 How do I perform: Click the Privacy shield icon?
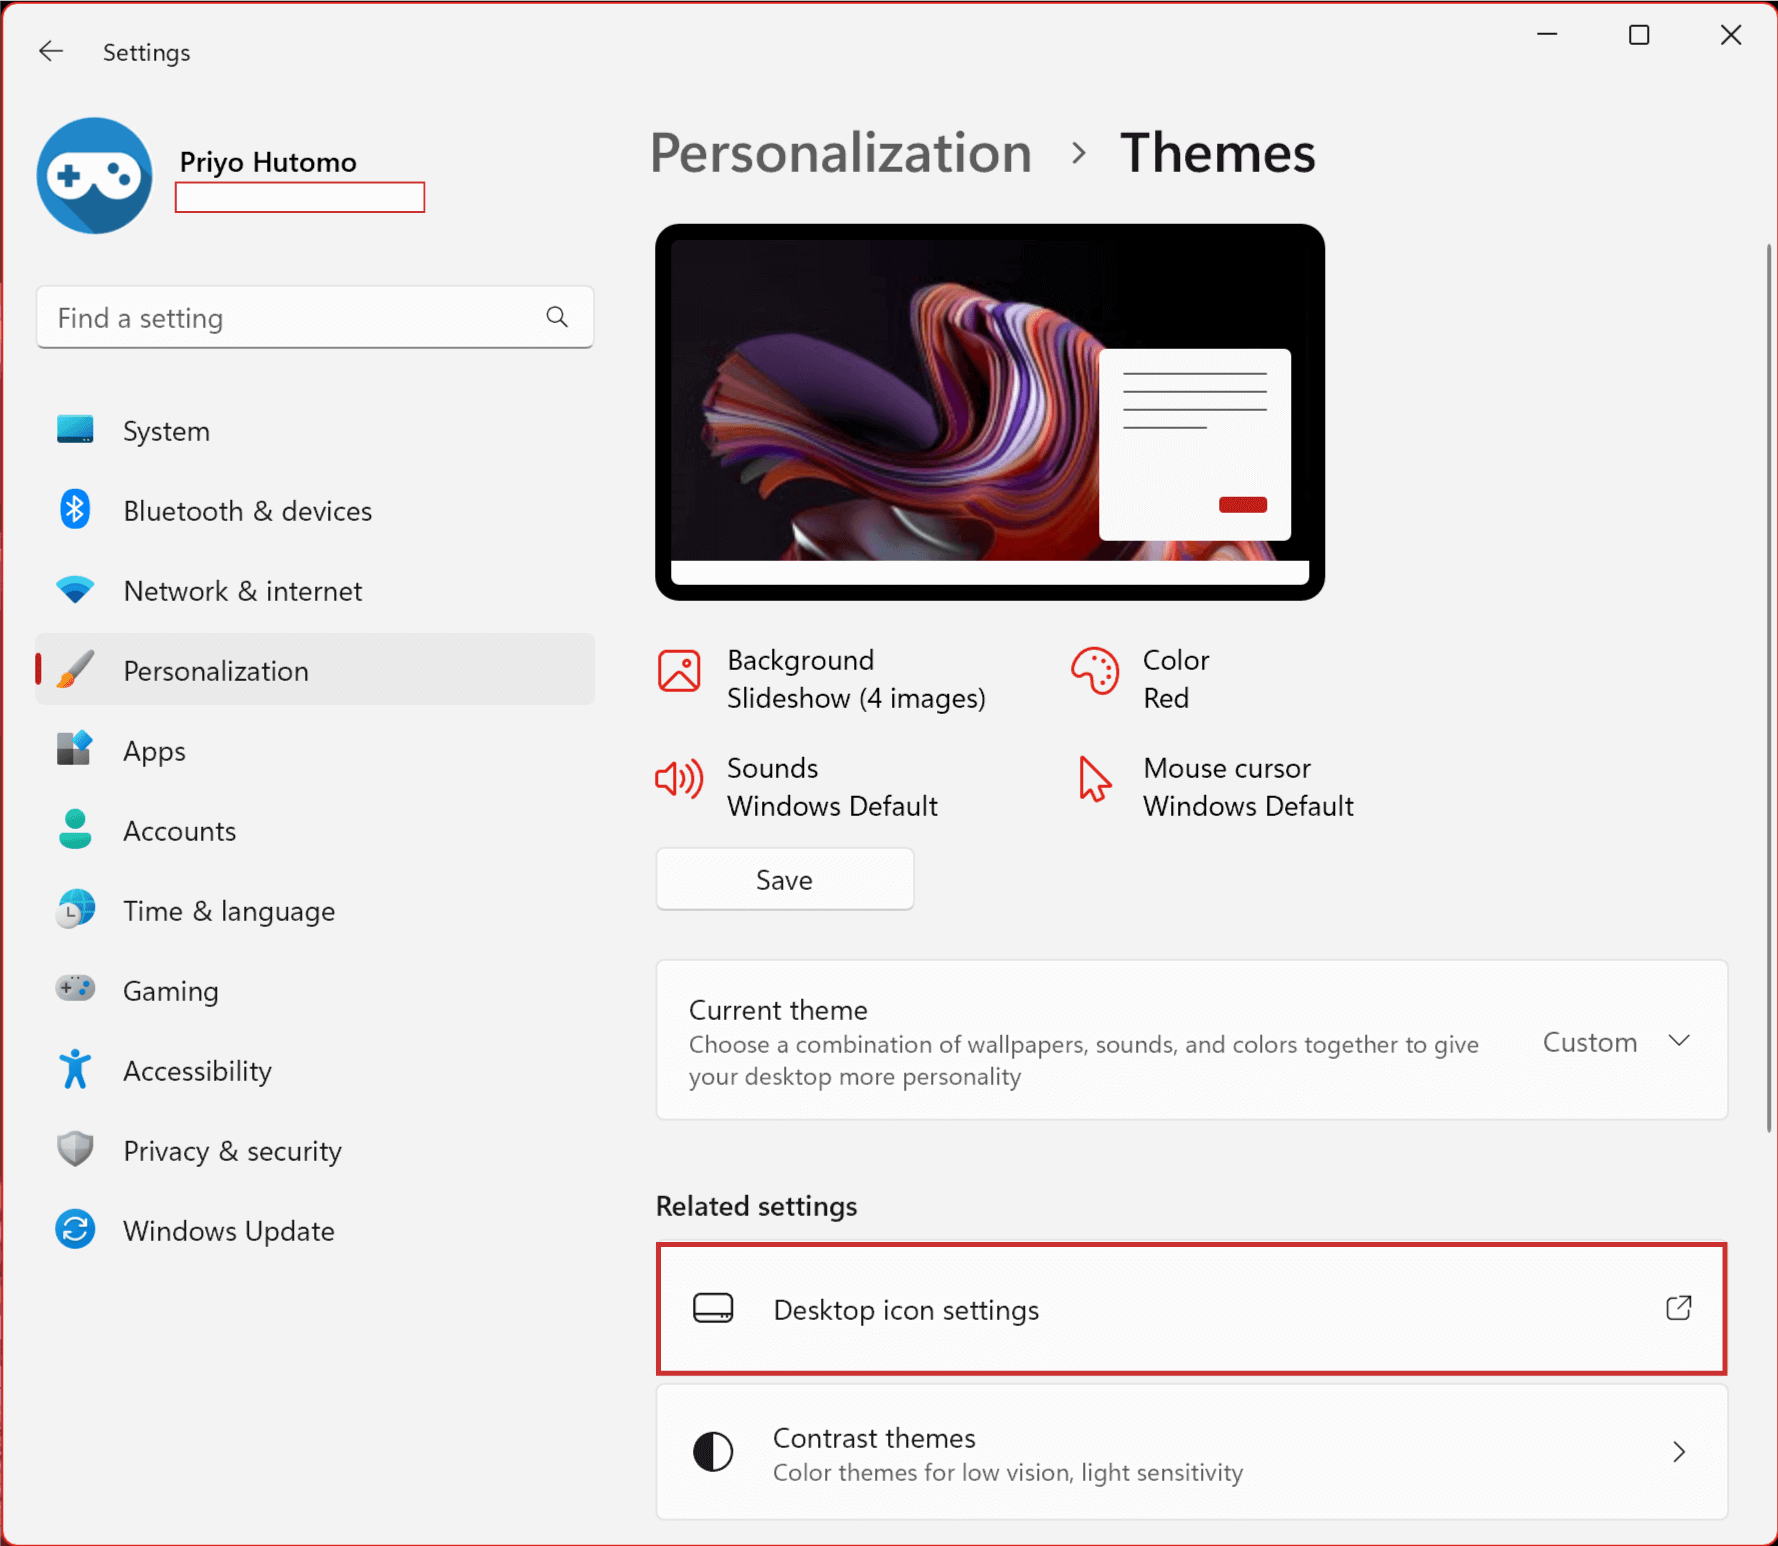click(75, 1150)
